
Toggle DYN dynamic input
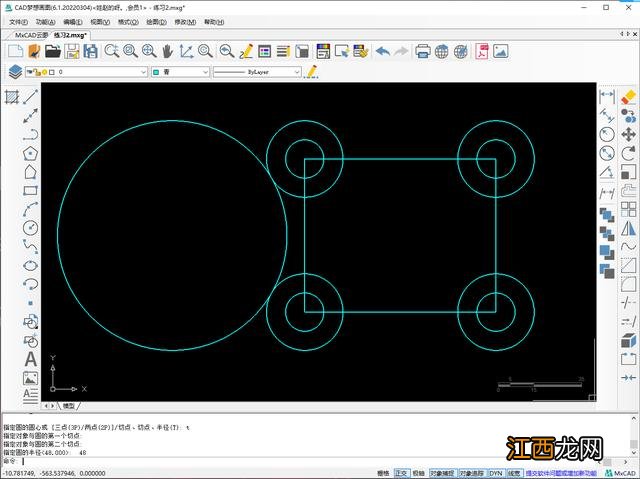494,473
